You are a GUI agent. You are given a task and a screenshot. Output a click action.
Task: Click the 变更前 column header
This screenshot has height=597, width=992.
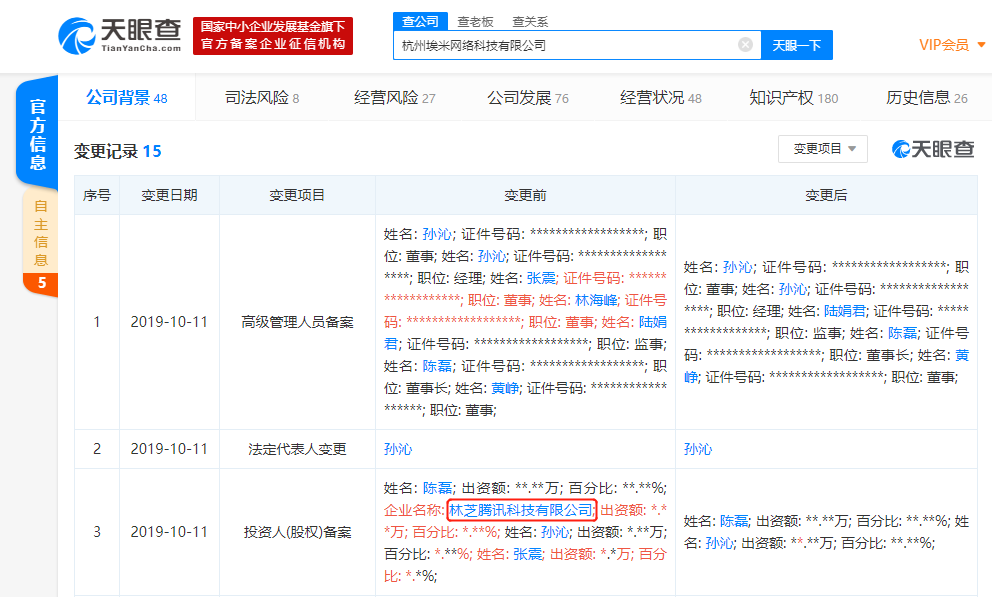click(x=525, y=195)
